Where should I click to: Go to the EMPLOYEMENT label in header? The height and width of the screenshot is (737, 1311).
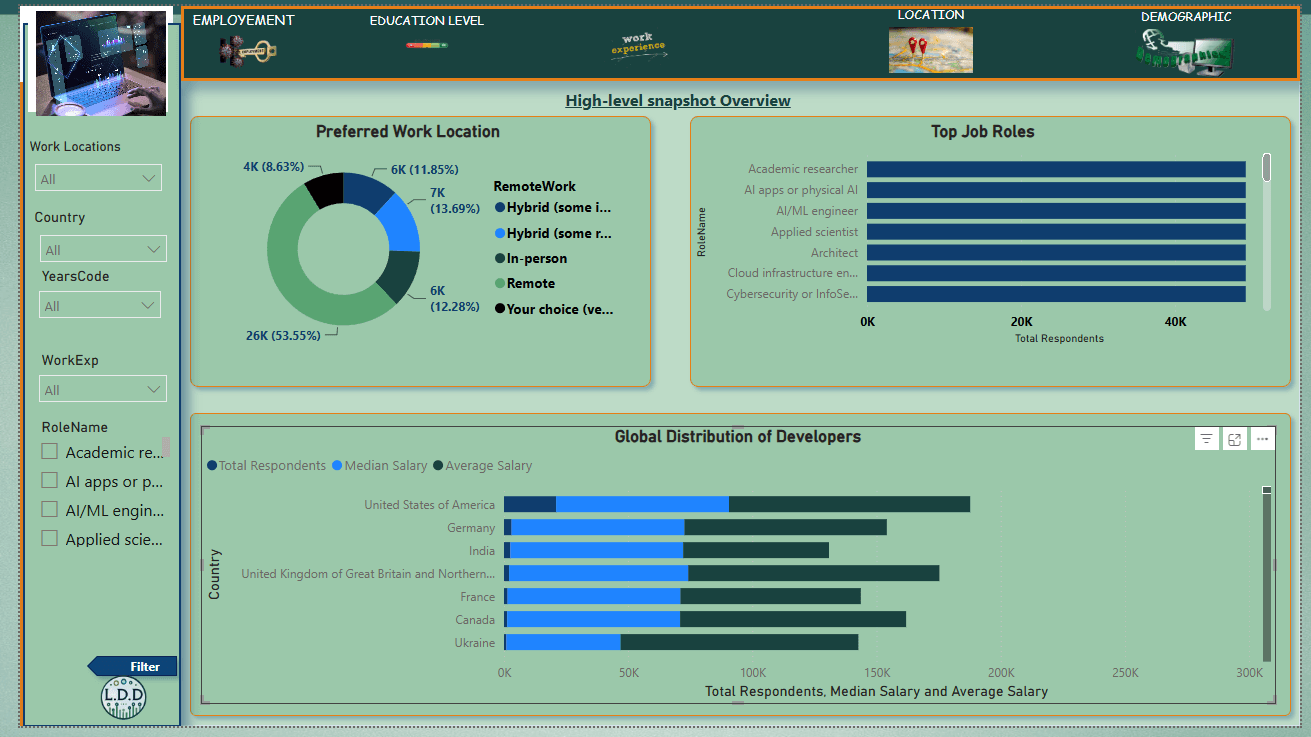click(x=244, y=20)
